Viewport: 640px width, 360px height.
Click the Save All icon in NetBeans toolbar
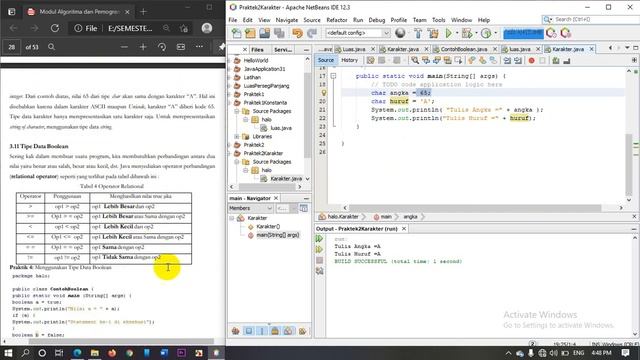point(279,33)
